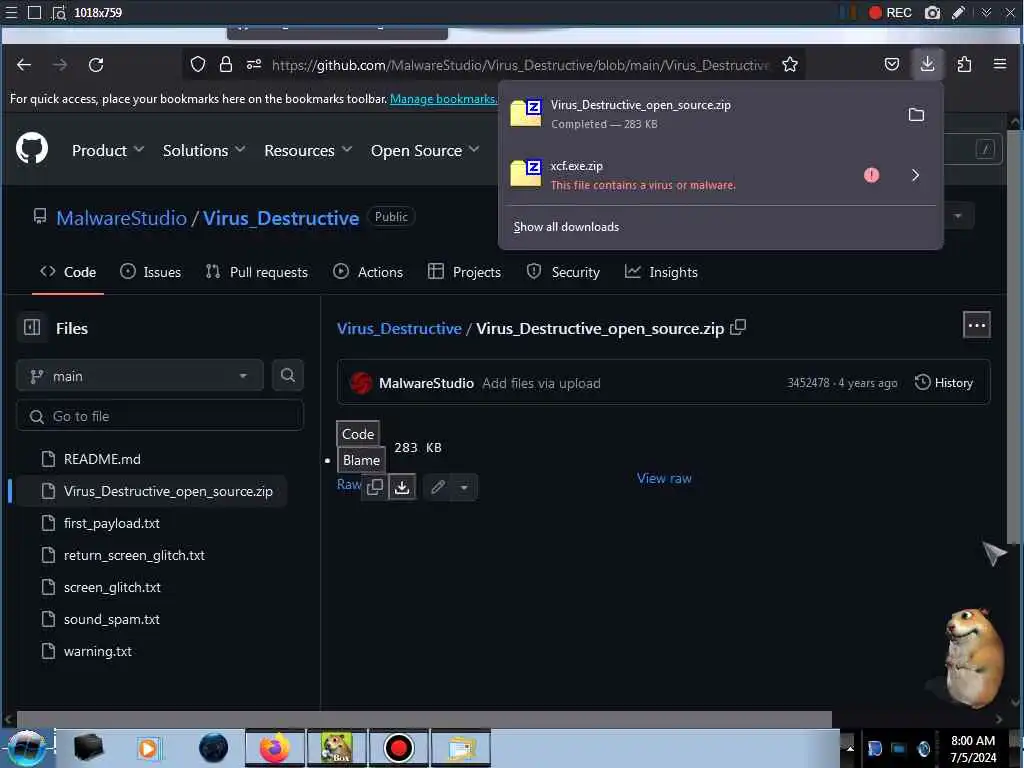
Task: Click the Go to file search field
Action: point(160,416)
